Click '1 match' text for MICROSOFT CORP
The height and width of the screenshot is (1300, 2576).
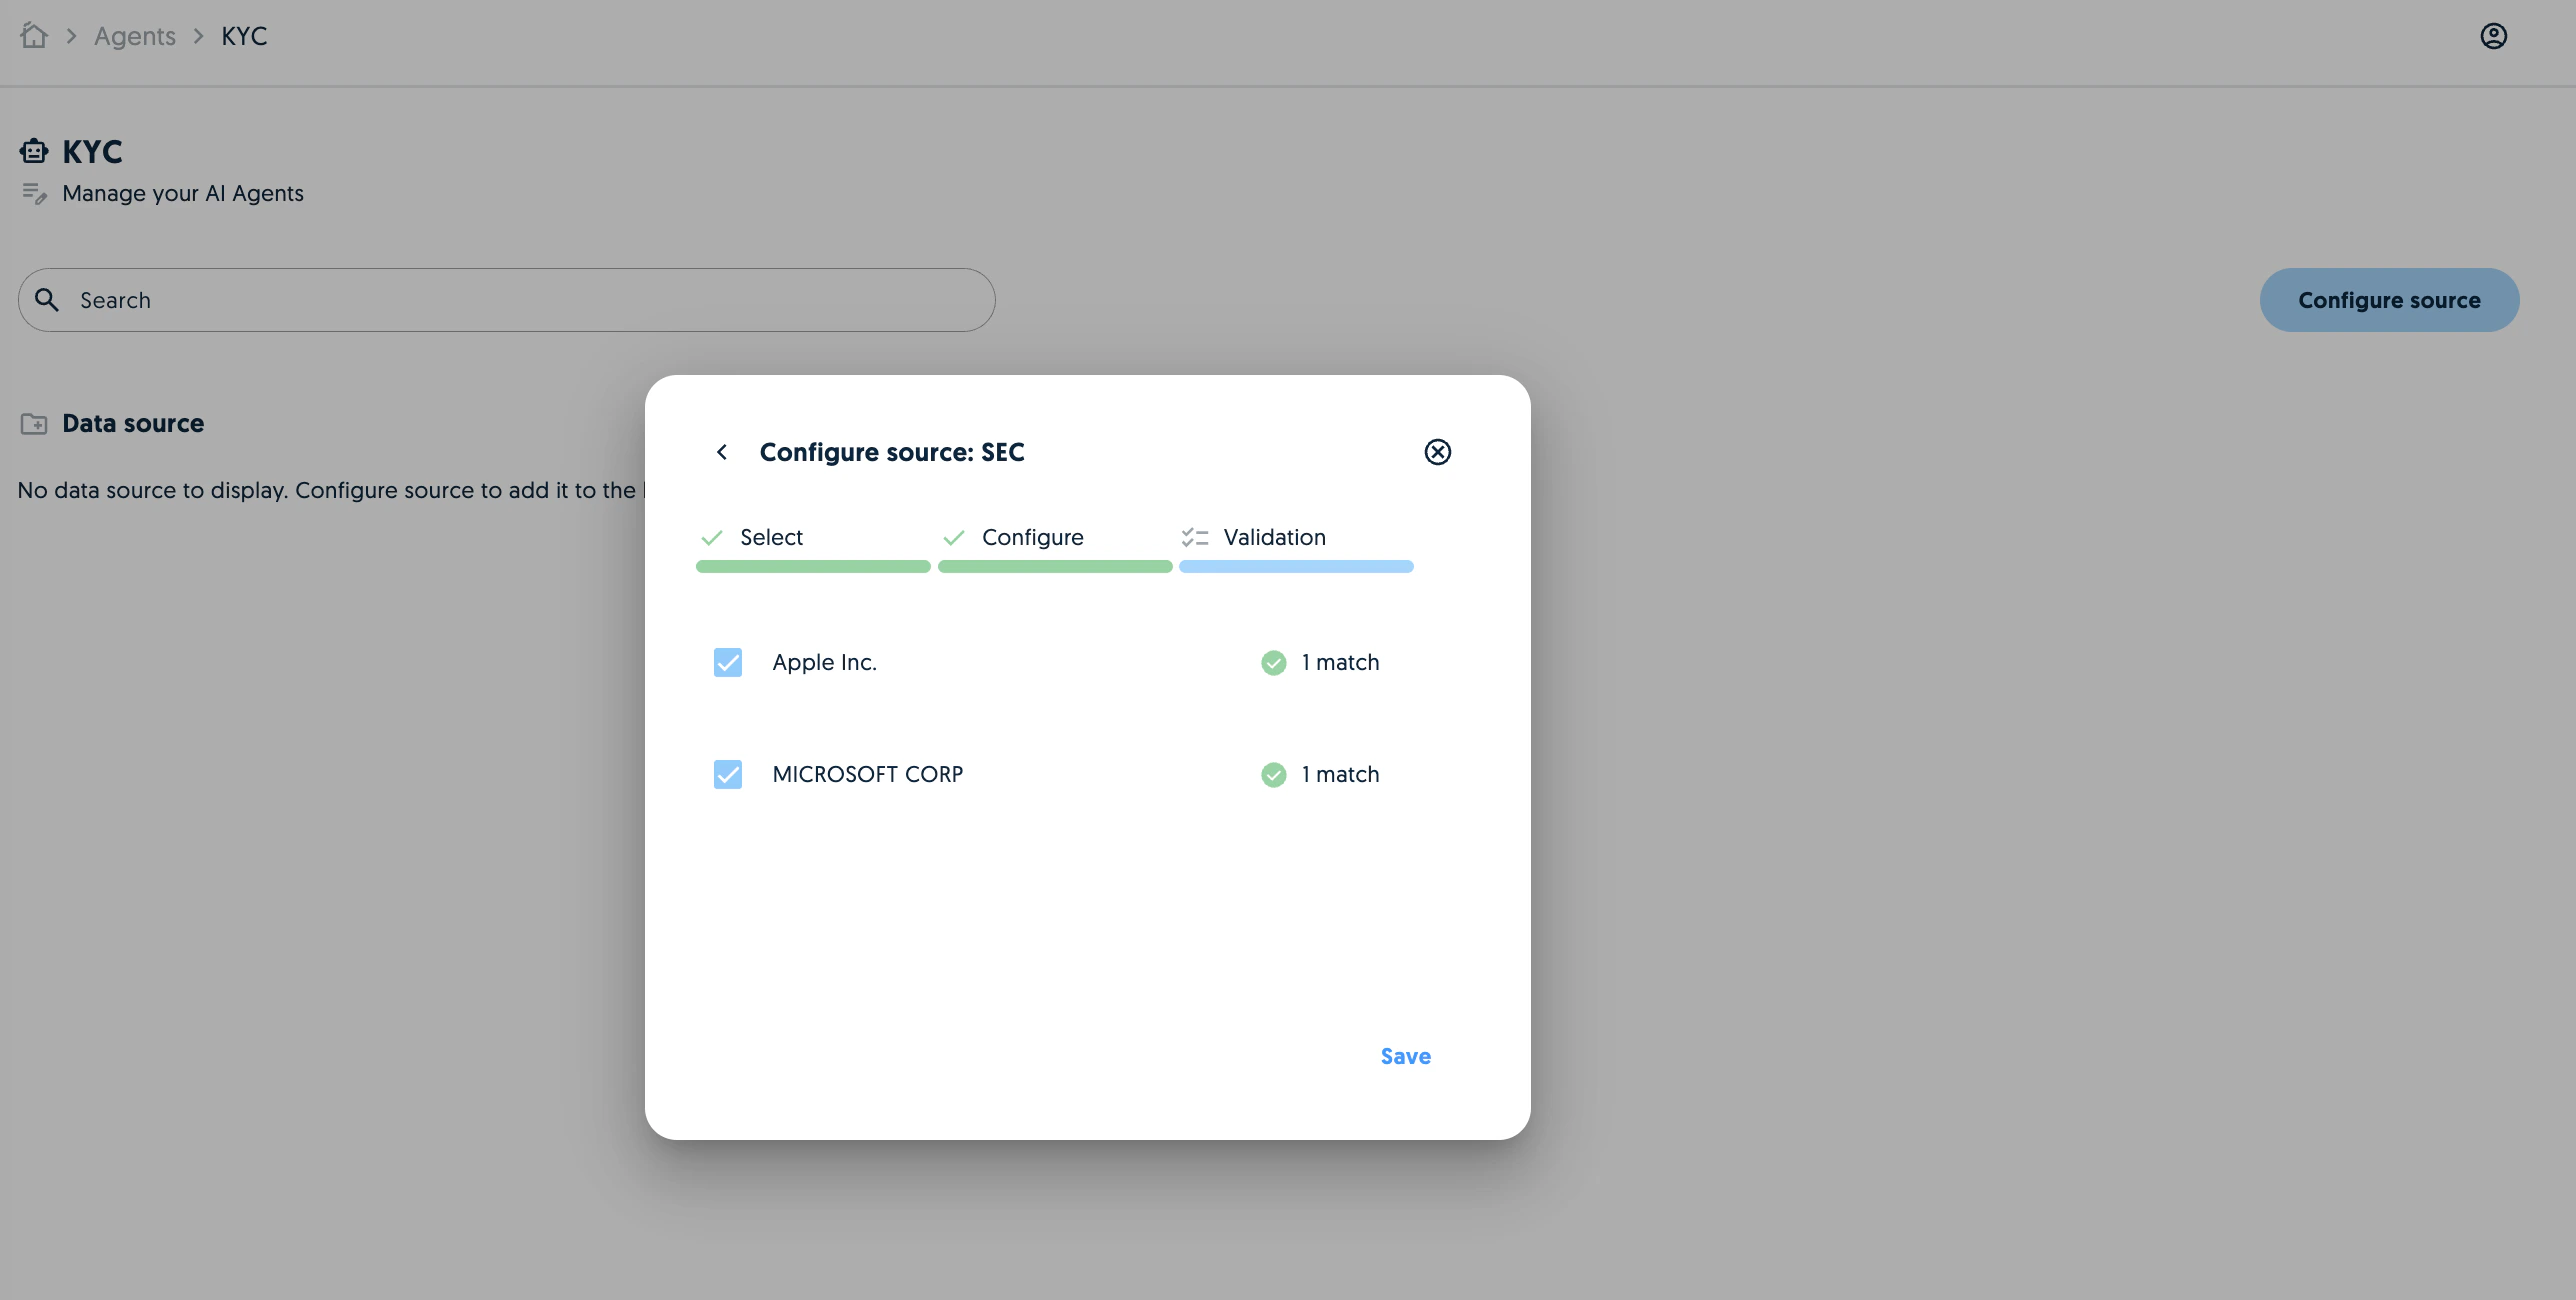(x=1340, y=774)
